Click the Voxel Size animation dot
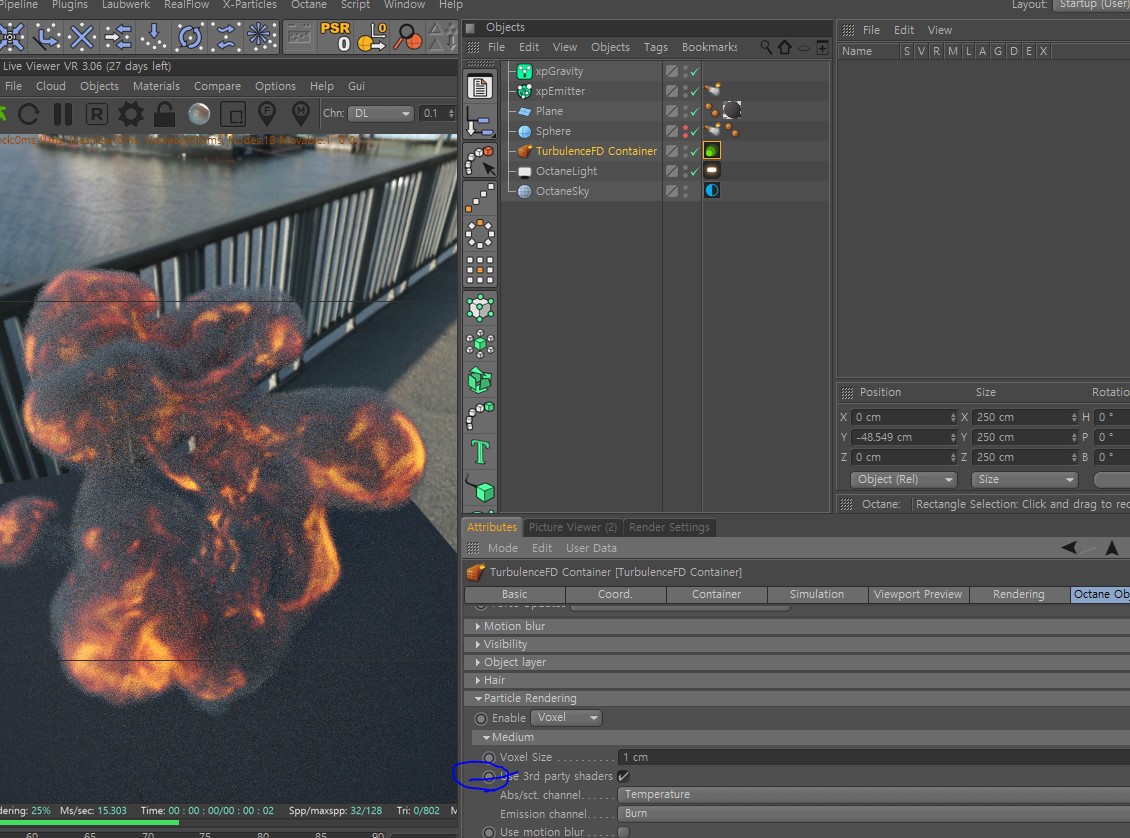The image size is (1130, 838). [489, 757]
